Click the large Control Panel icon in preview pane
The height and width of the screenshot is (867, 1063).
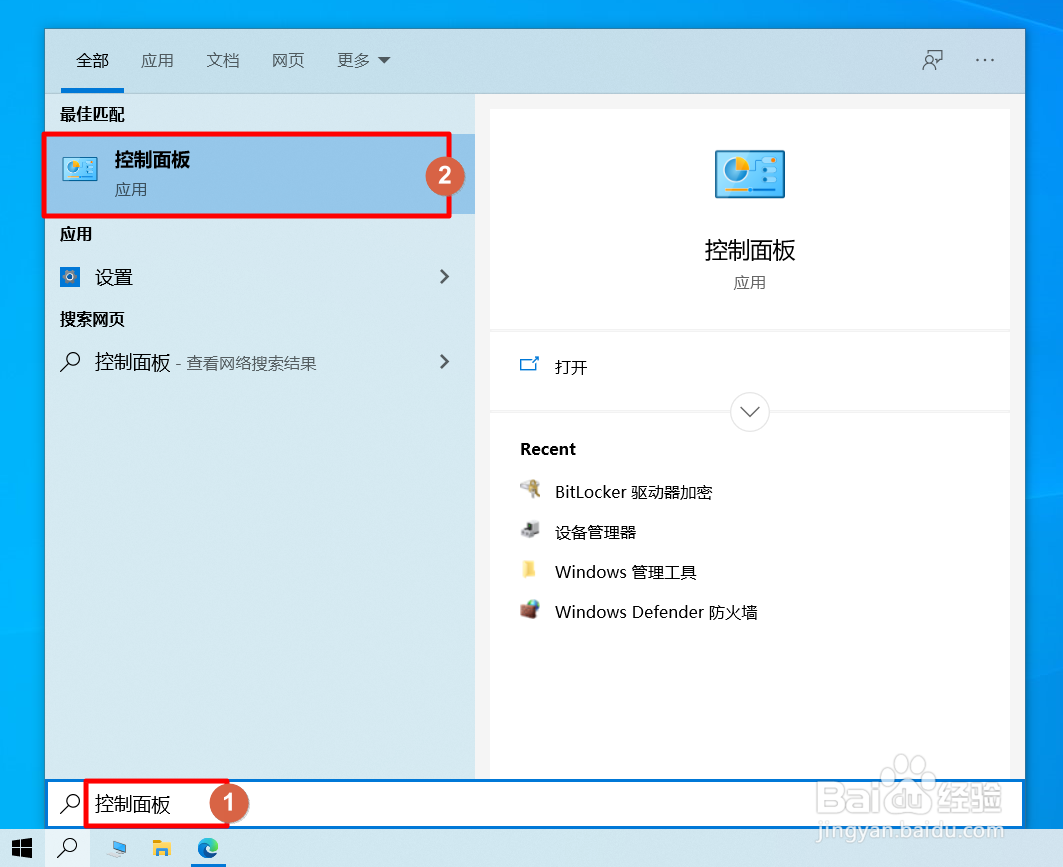[749, 173]
